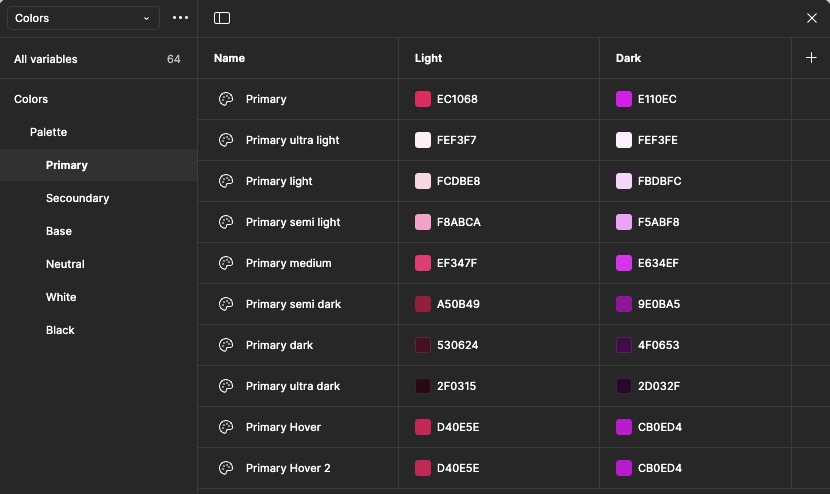Screen dimensions: 830x494
Task: Close the variables window
Action: (811, 18)
